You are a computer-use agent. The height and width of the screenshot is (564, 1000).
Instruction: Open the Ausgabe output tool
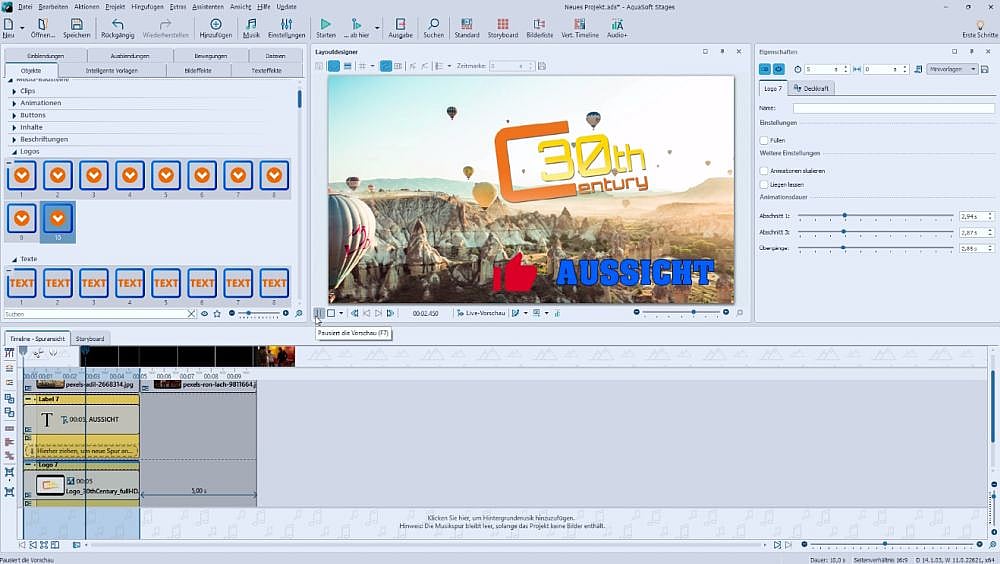400,24
